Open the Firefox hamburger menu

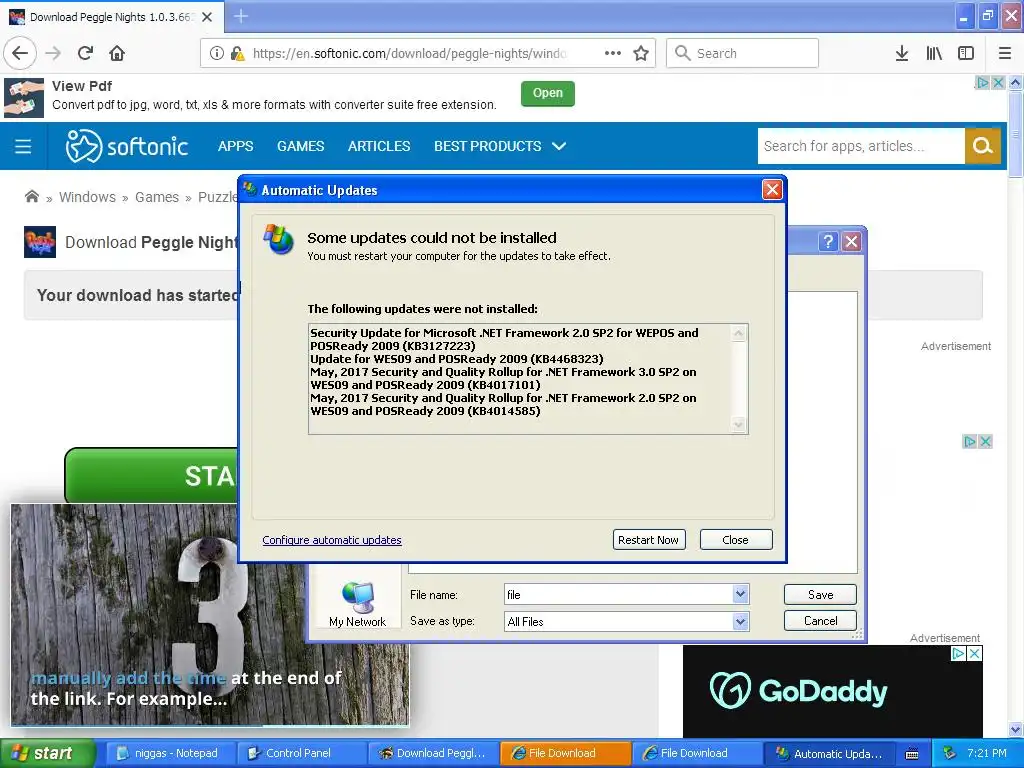1005,54
